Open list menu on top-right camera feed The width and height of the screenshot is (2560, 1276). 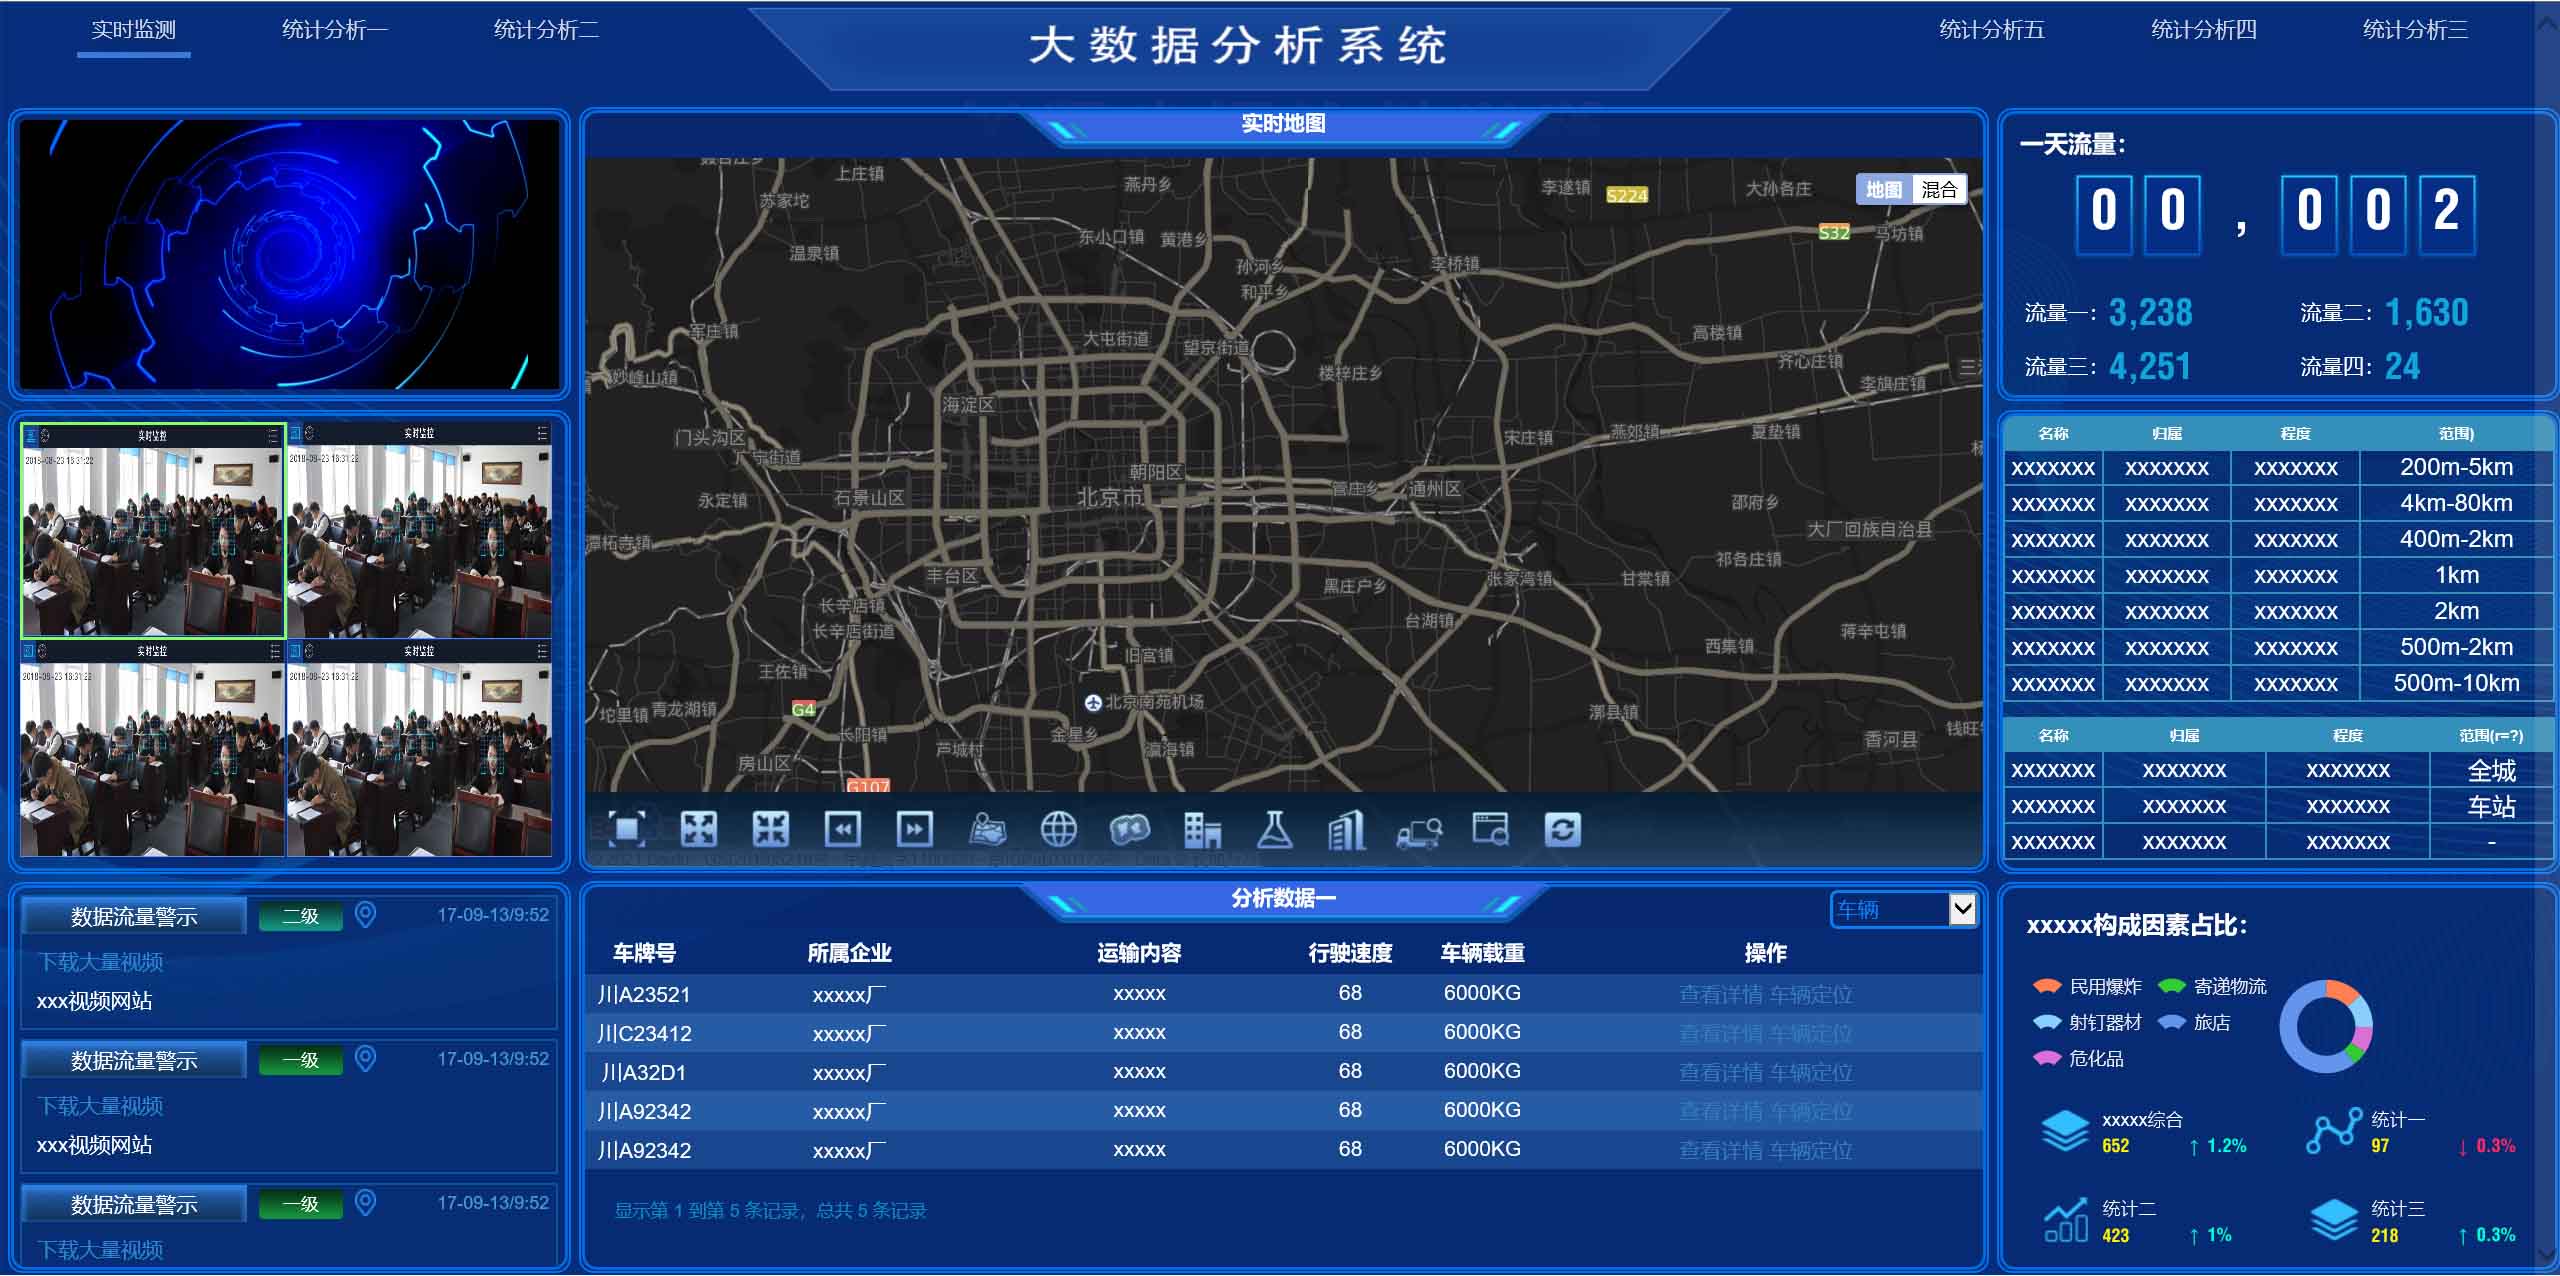[542, 433]
